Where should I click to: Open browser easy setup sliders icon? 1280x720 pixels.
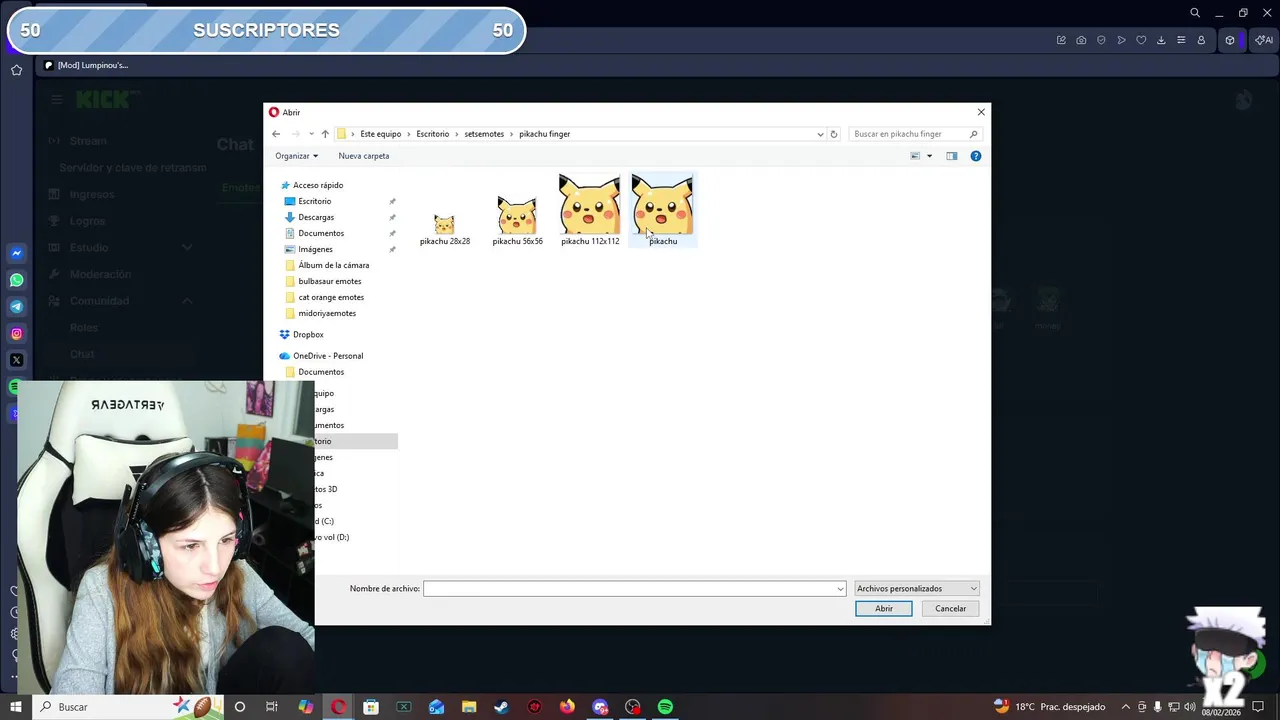click(x=1181, y=40)
